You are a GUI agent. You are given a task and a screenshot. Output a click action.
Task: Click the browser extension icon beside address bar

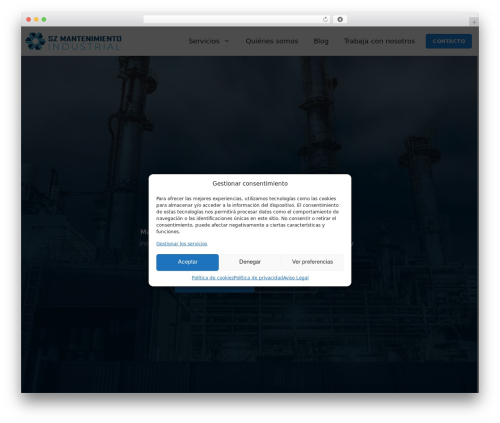pos(340,19)
